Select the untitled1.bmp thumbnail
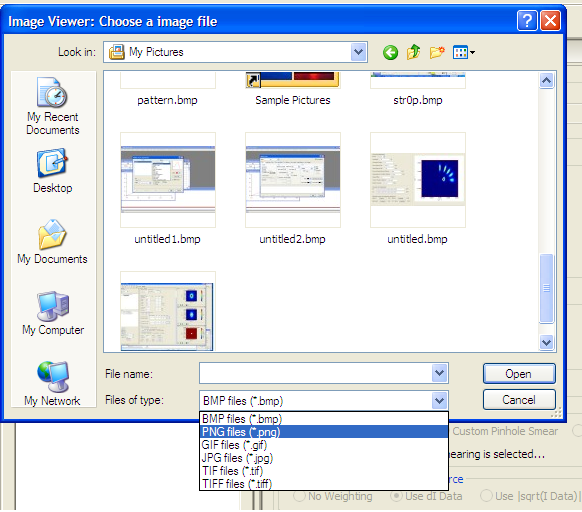This screenshot has width=582, height=512. coord(168,180)
